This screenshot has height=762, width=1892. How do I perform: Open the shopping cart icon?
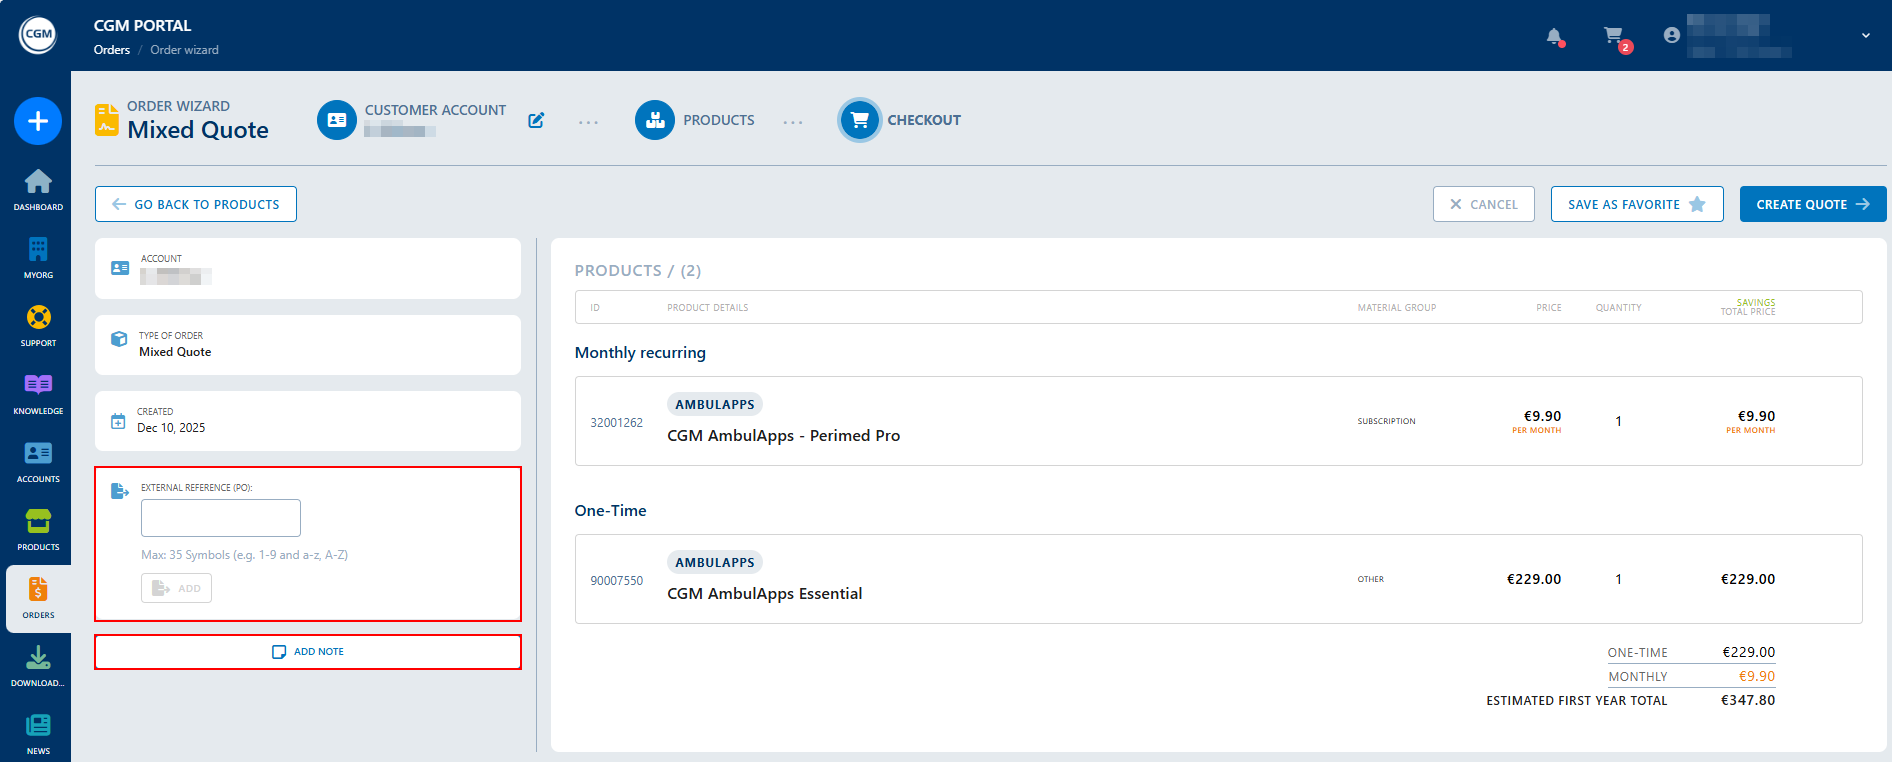(x=1613, y=36)
